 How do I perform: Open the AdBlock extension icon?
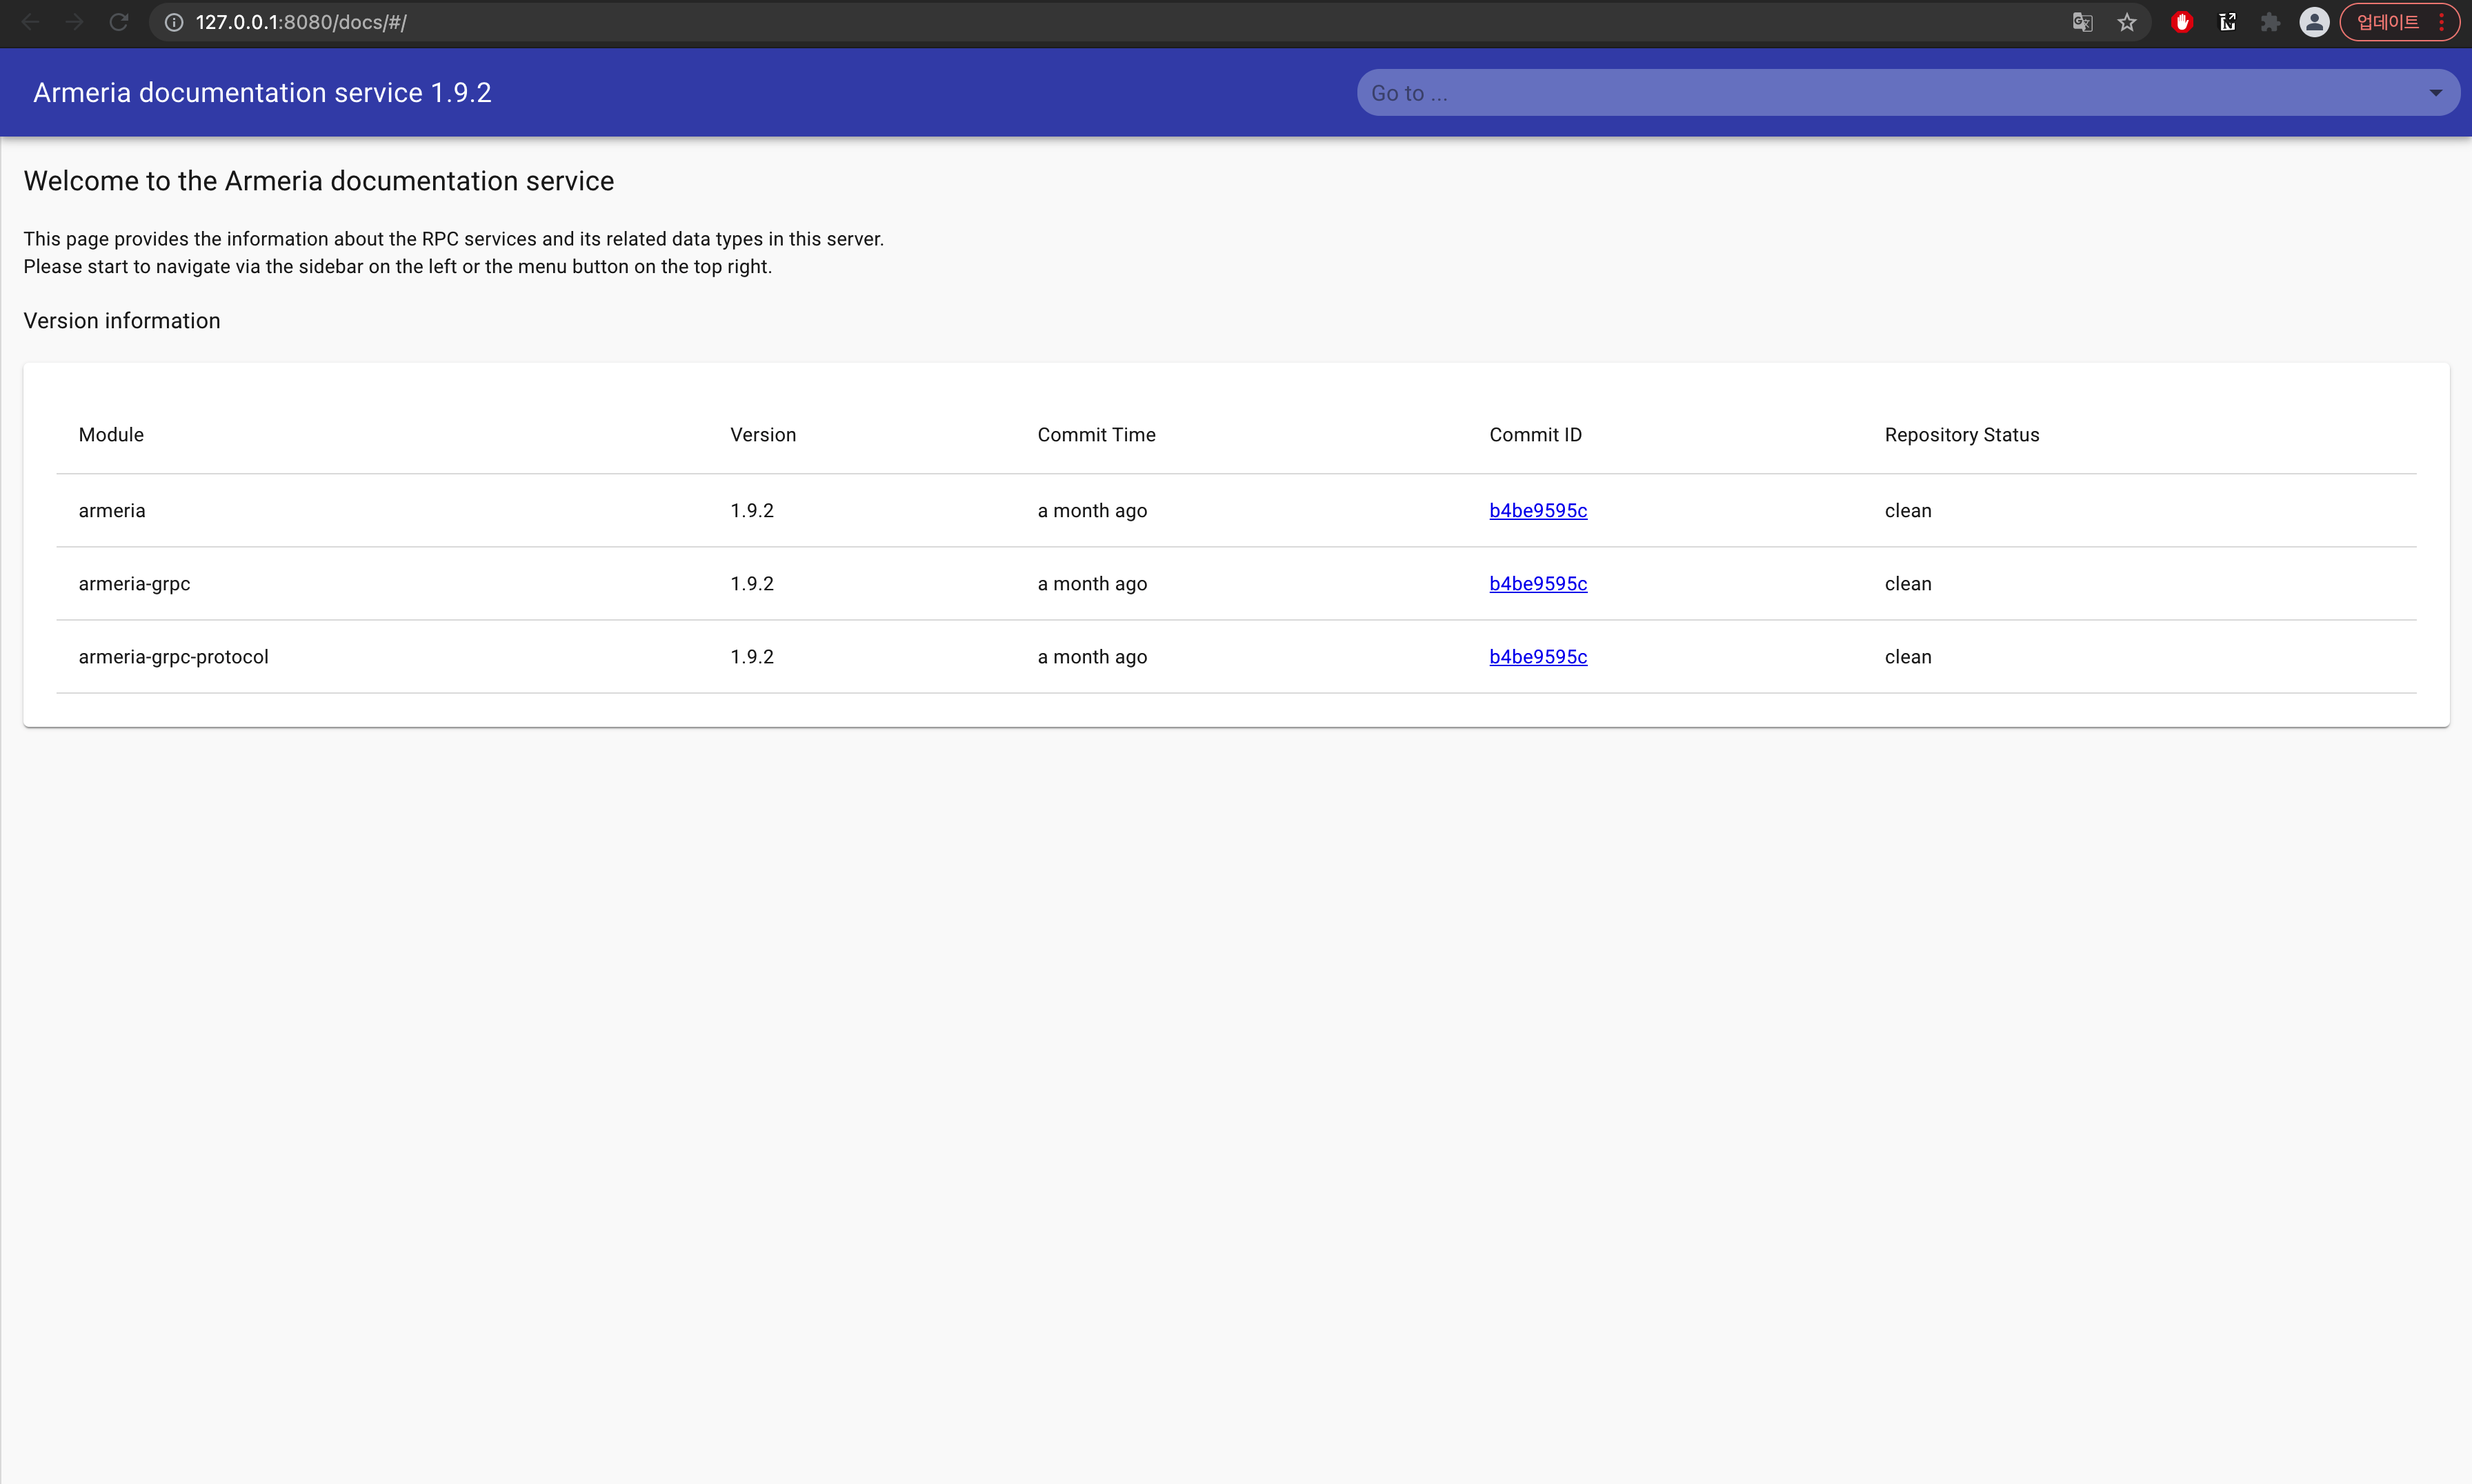coord(2182,22)
